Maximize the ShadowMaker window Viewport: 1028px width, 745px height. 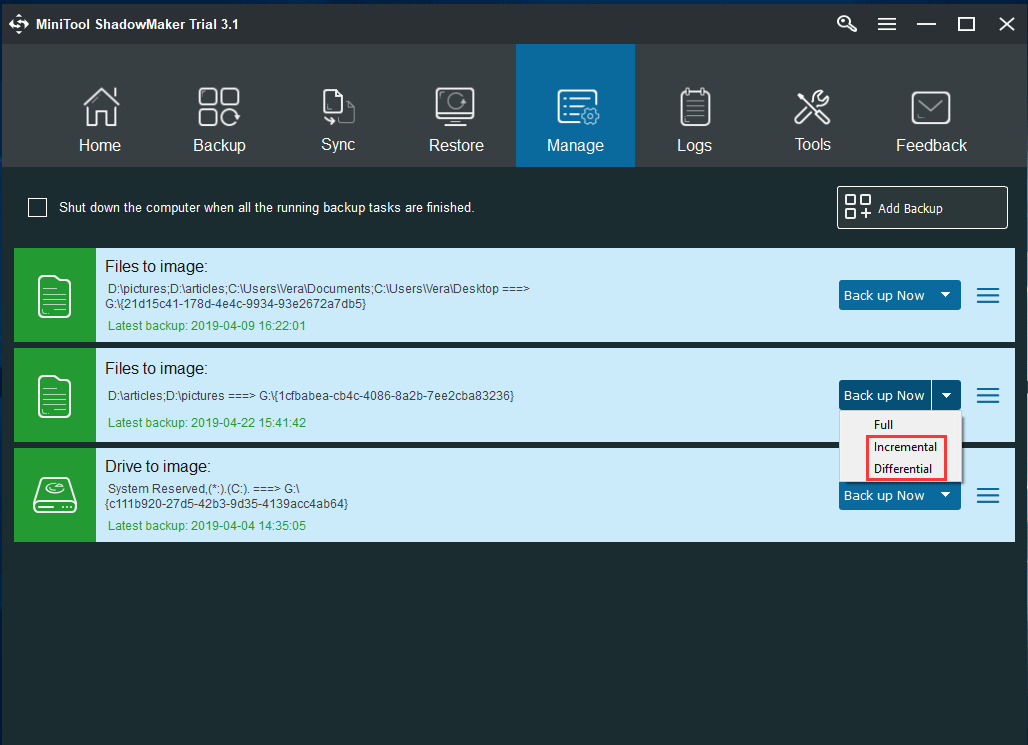(966, 24)
